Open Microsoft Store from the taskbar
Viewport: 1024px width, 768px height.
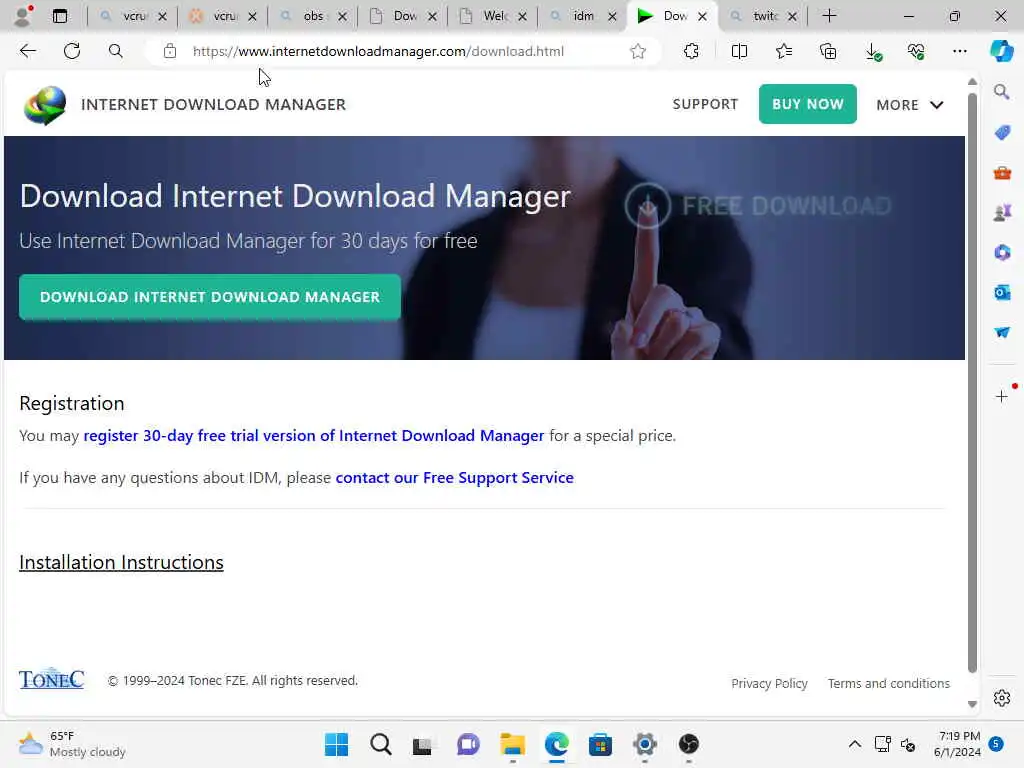click(x=600, y=744)
